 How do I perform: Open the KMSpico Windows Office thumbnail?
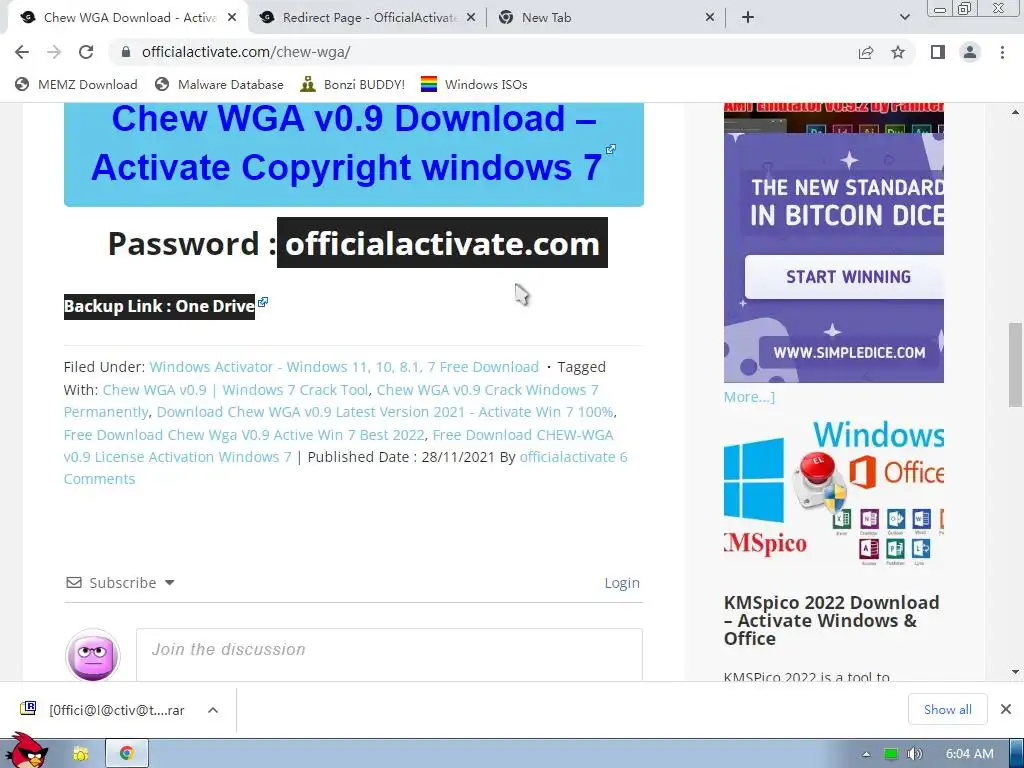pos(833,494)
